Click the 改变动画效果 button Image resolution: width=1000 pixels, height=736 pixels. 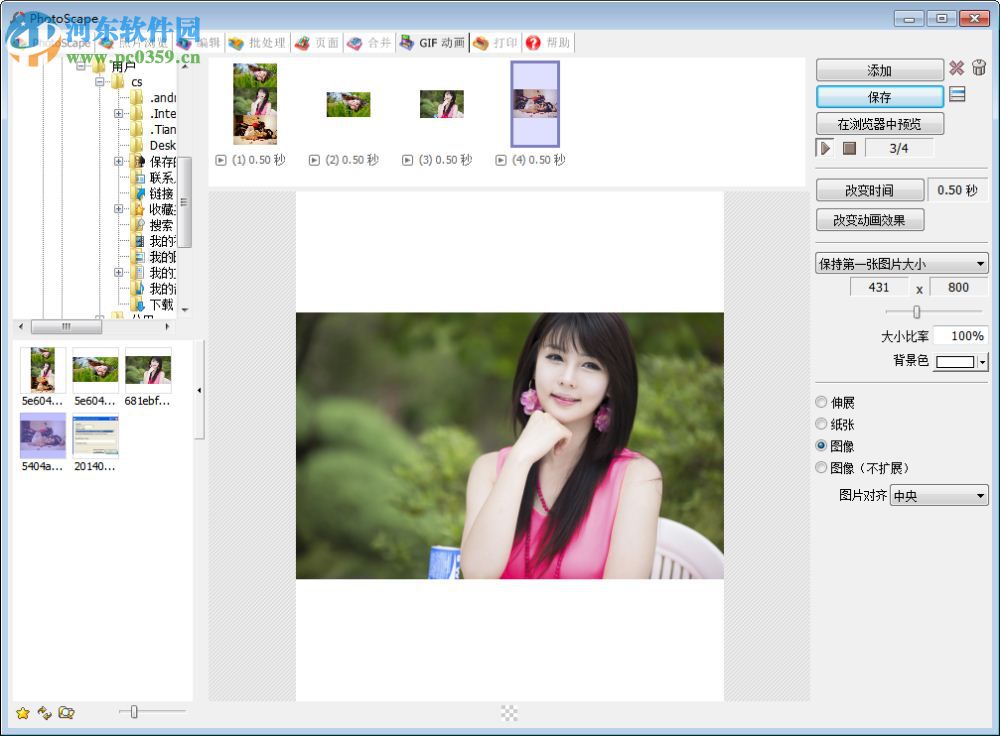pyautogui.click(x=870, y=220)
